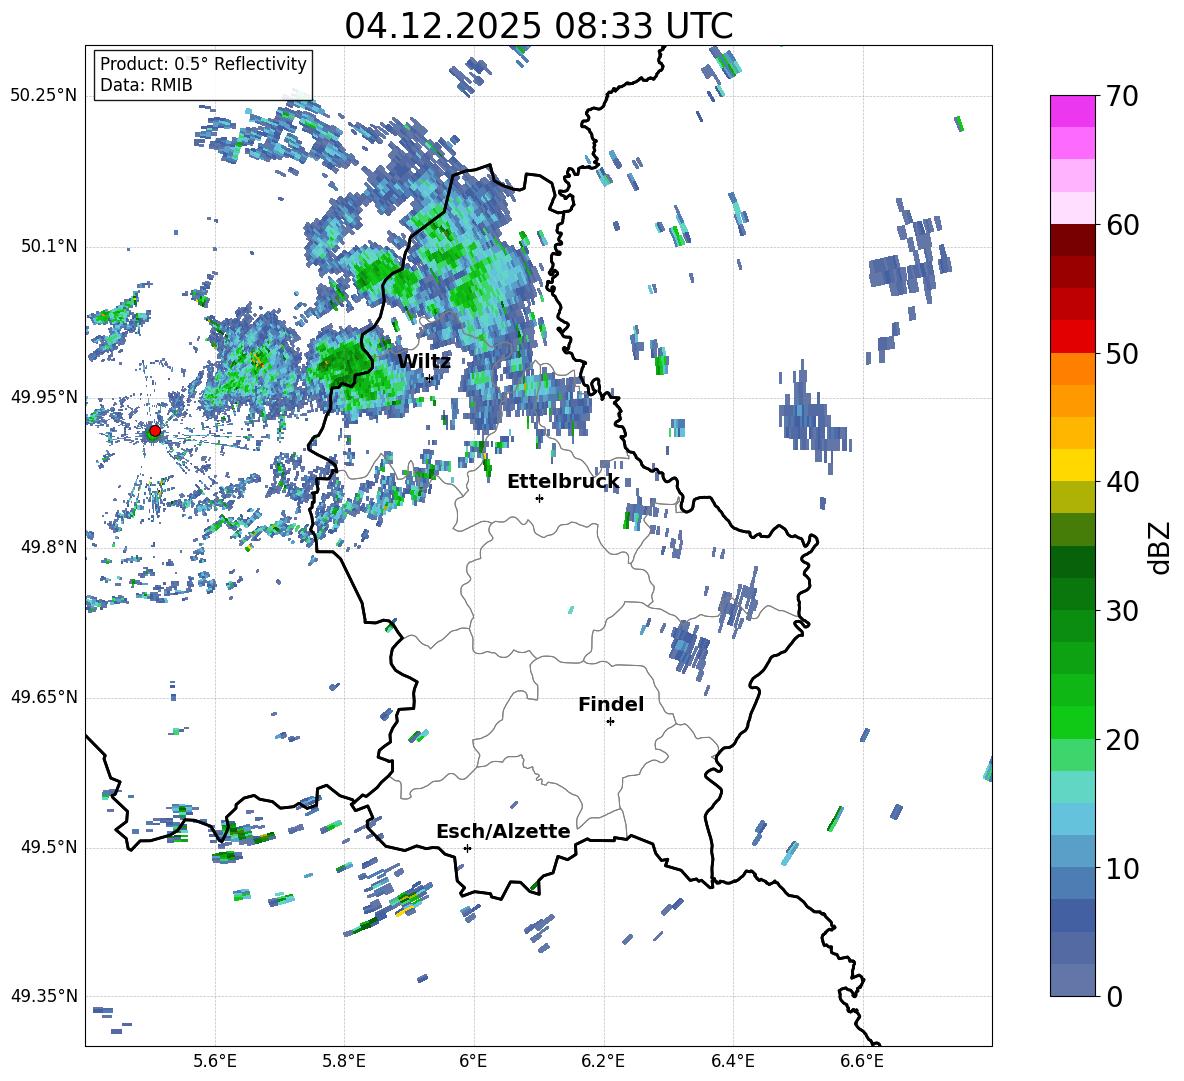Click the 50 dBZ colorbar tick label
The width and height of the screenshot is (1184, 1081).
pos(1122,354)
